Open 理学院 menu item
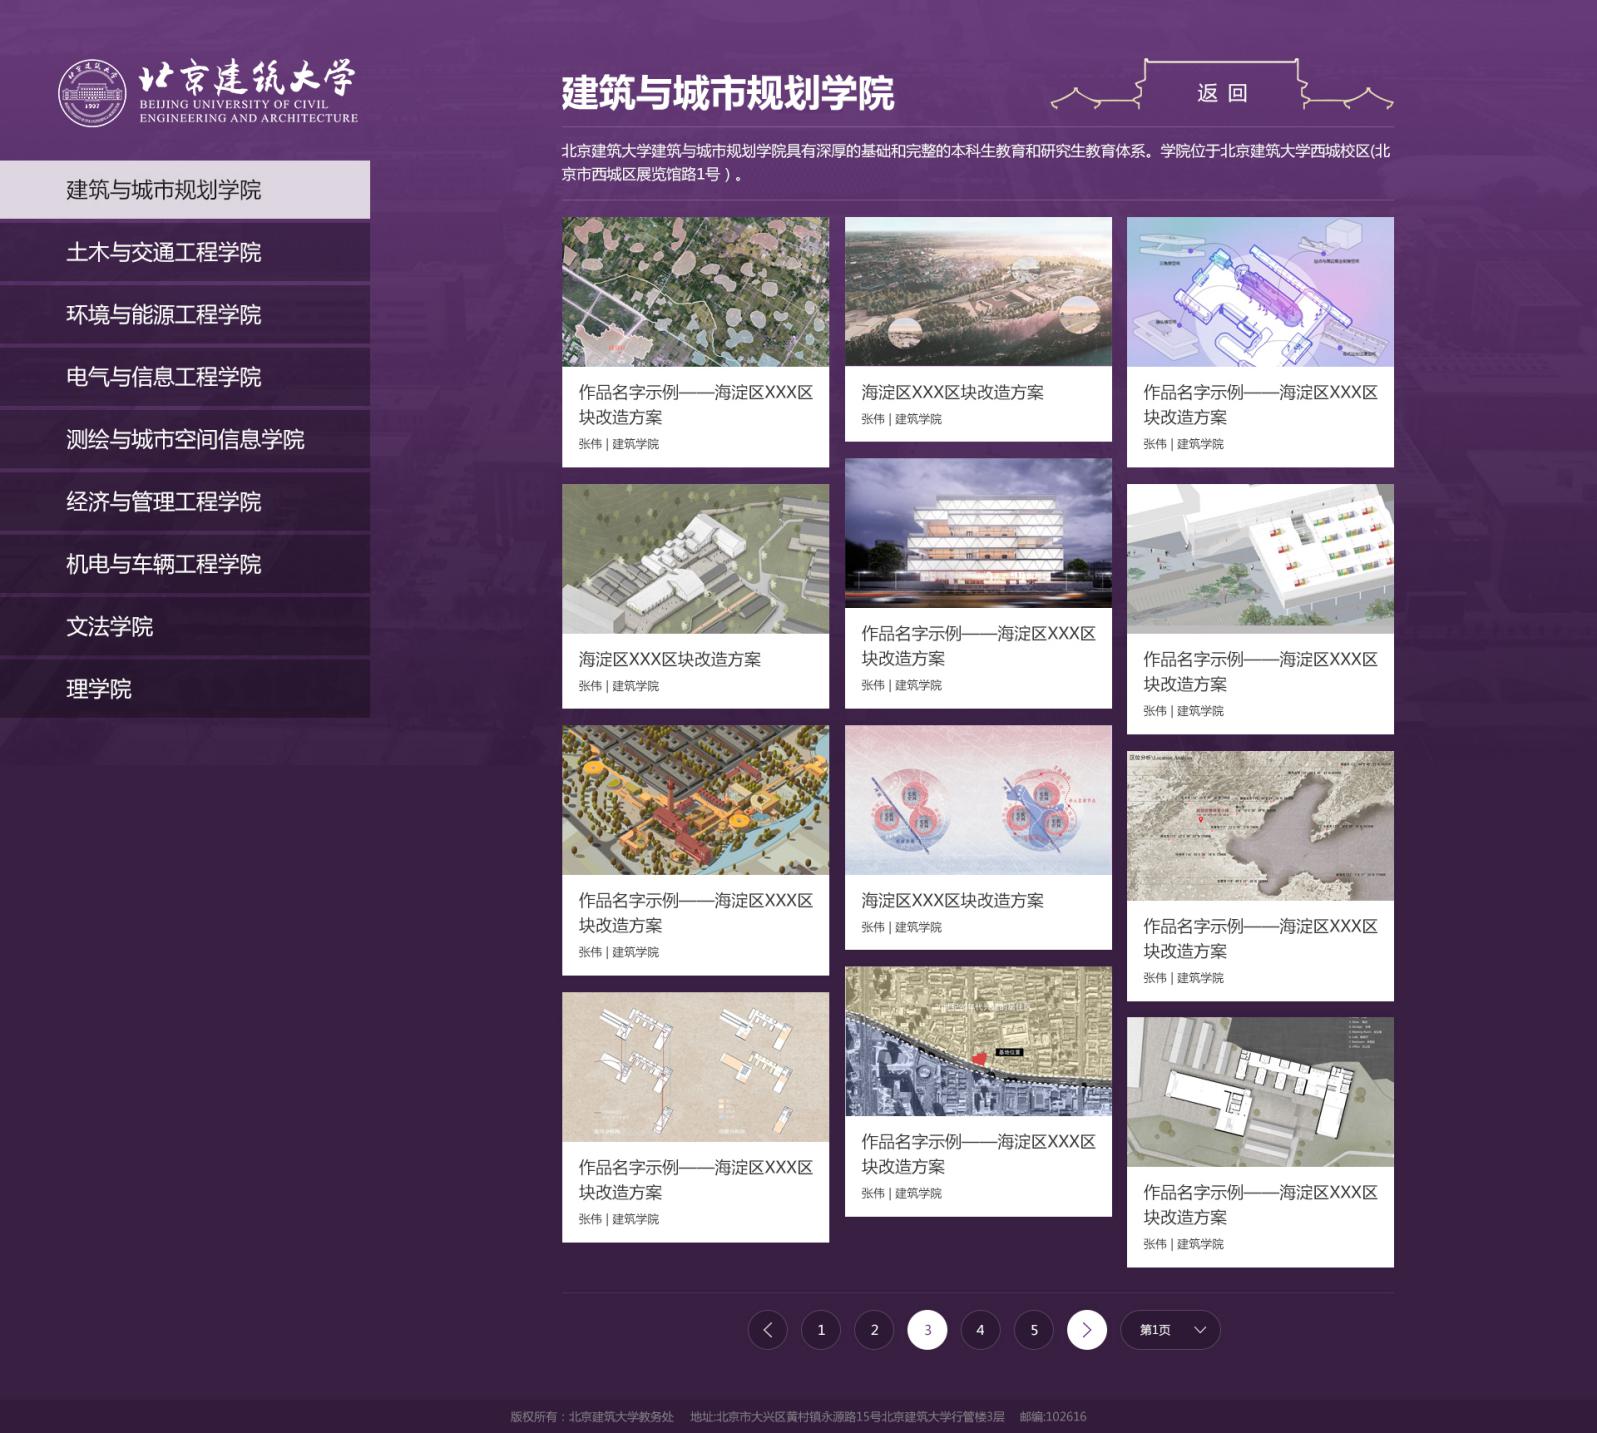Viewport: 1597px width, 1433px height. [99, 689]
